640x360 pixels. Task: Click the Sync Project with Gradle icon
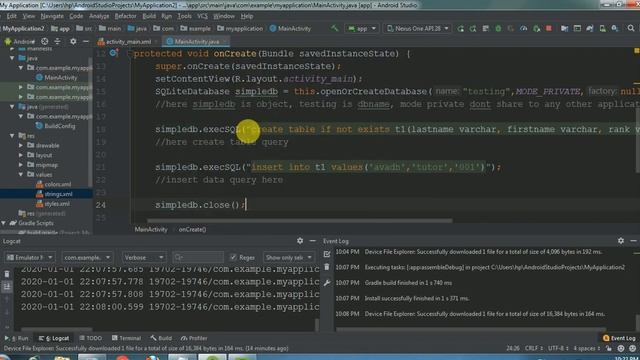(x=589, y=28)
